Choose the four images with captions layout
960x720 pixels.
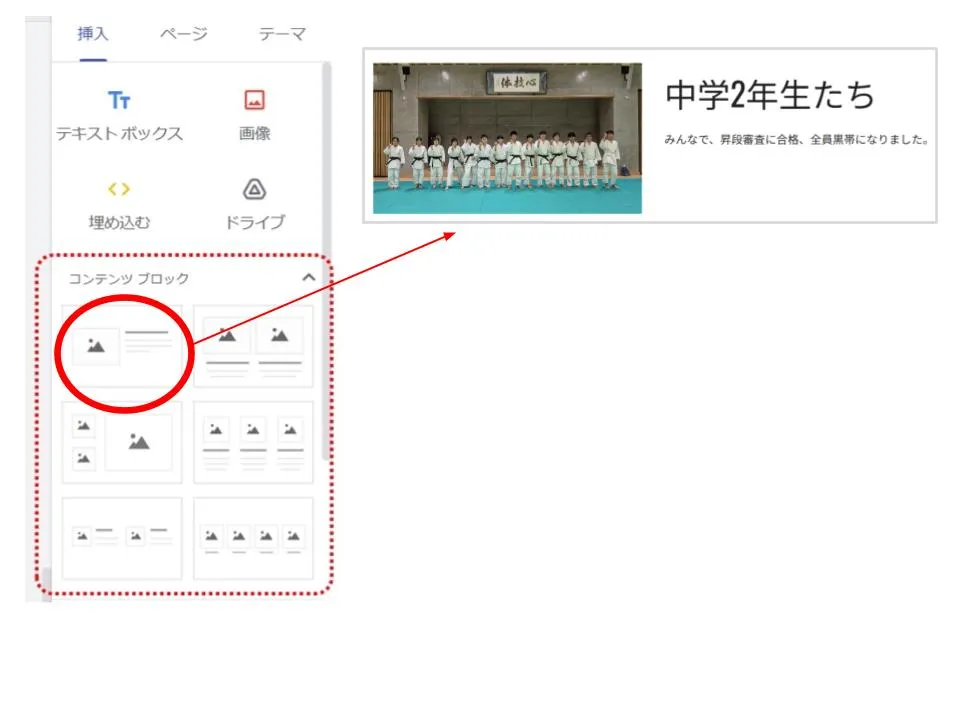pyautogui.click(x=253, y=538)
